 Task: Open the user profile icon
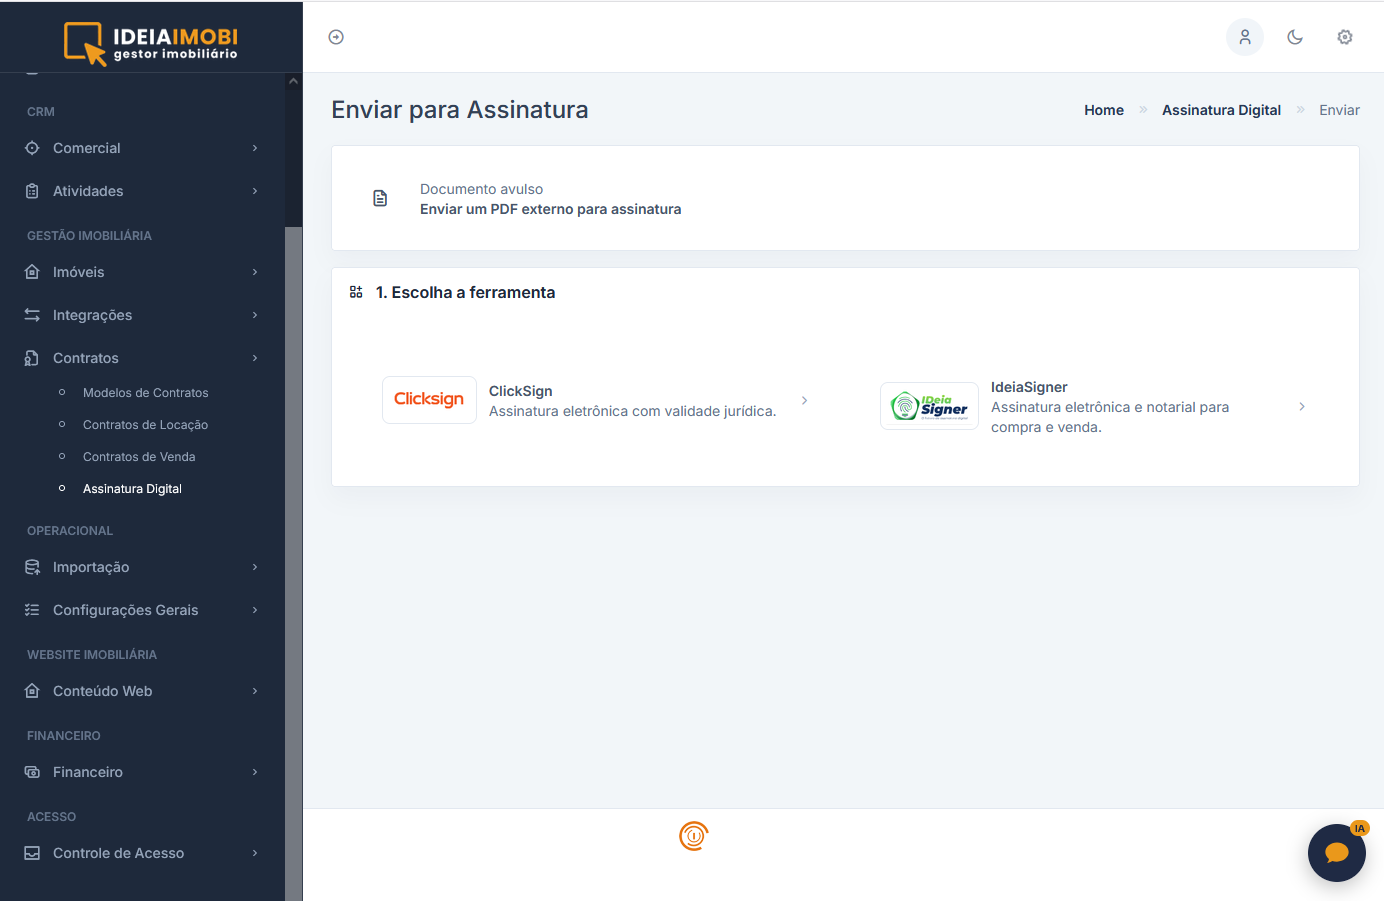(x=1245, y=37)
